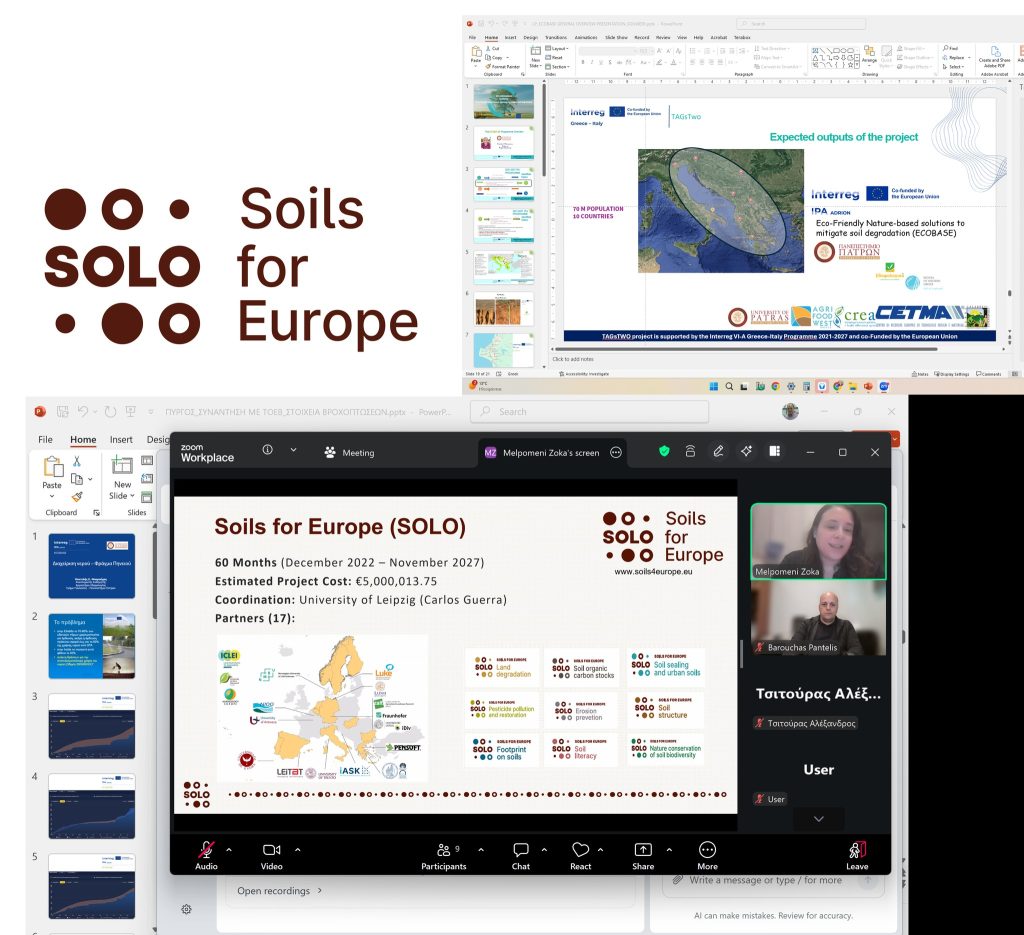Click Barouchas Pantelis' video tile

818,618
